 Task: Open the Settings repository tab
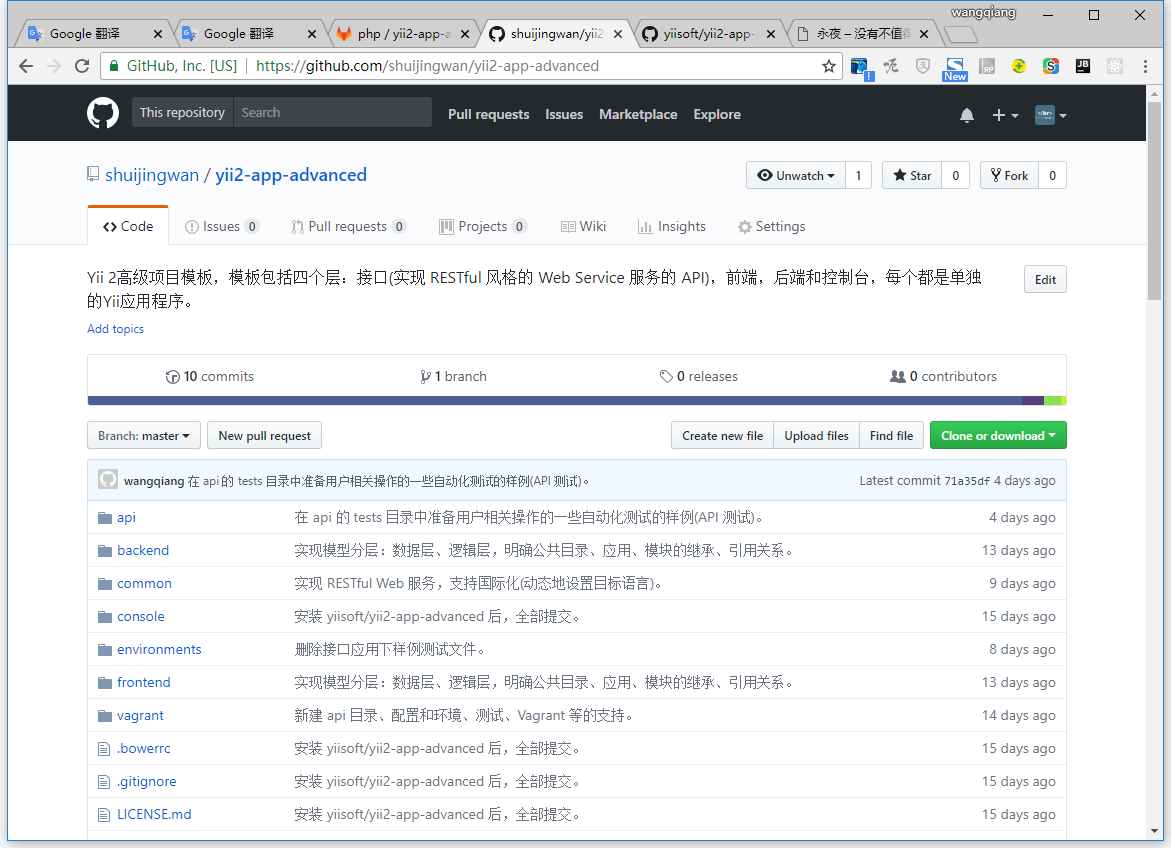[770, 226]
